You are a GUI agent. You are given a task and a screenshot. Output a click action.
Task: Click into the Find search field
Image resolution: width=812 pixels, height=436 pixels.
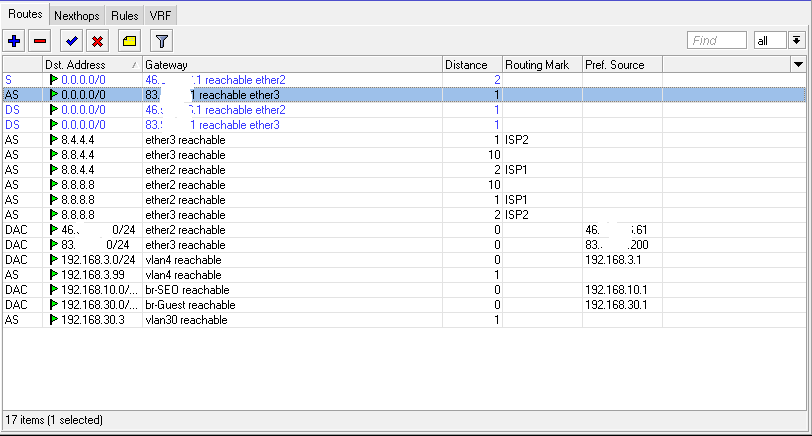coord(717,41)
